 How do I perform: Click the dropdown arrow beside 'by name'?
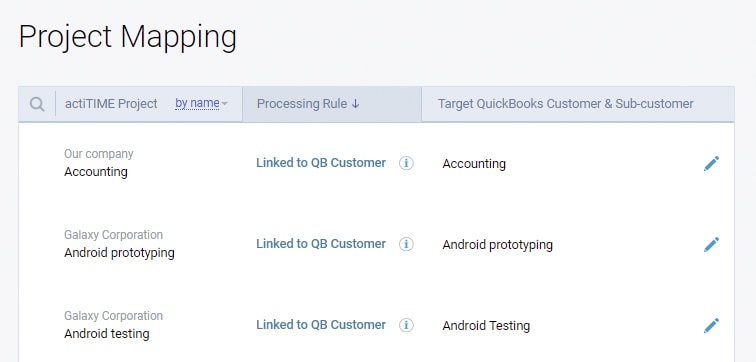(x=224, y=104)
